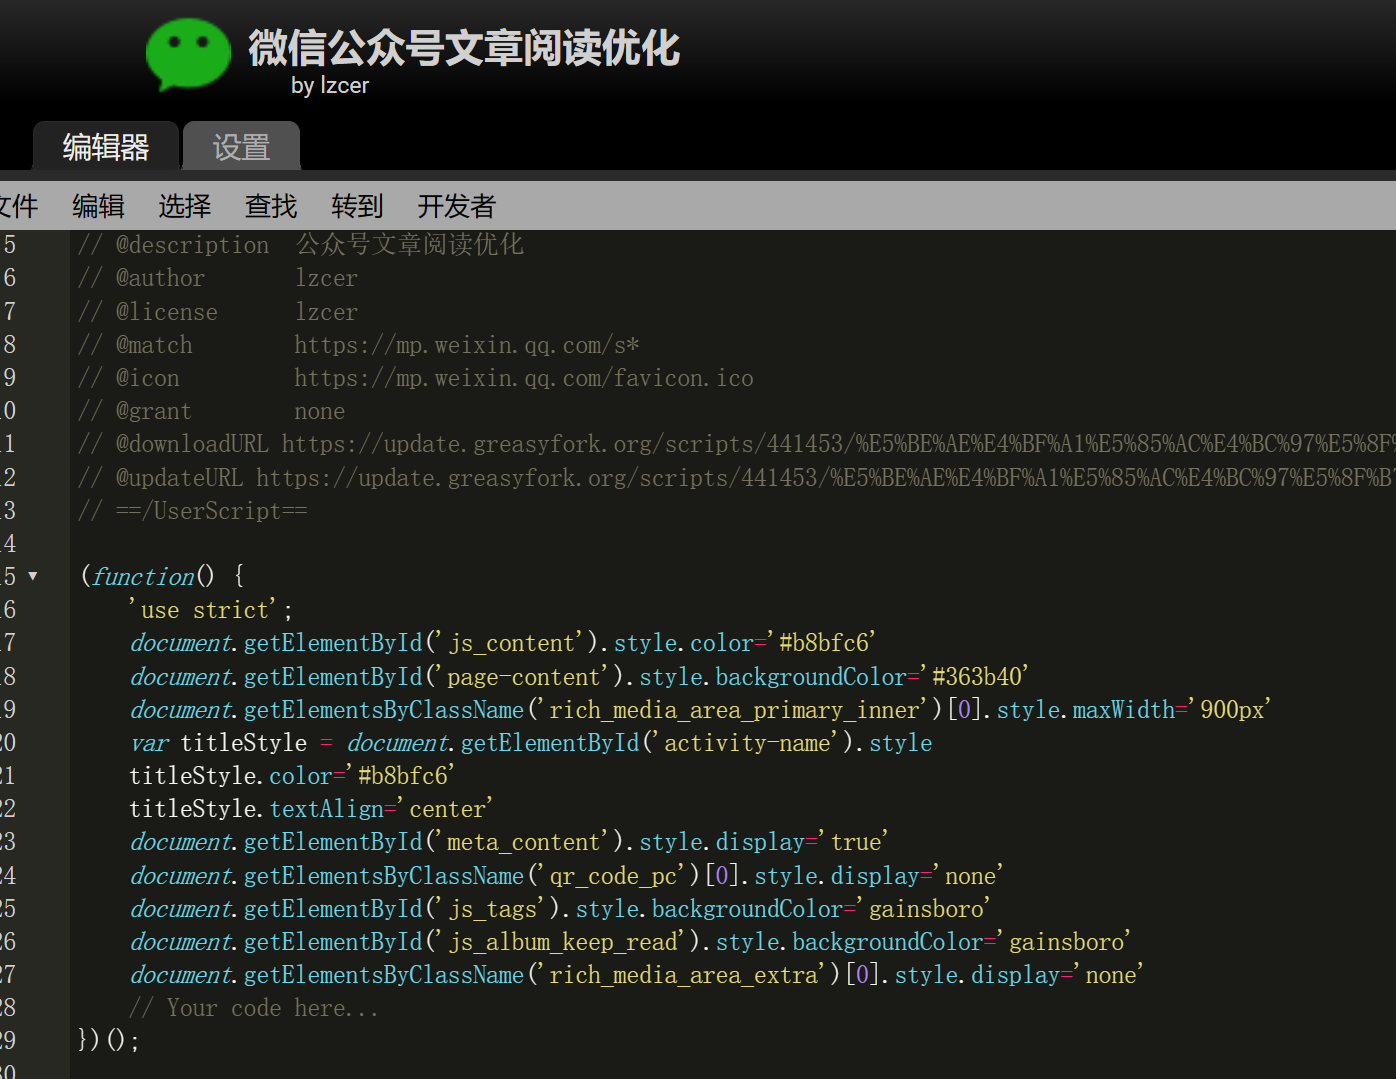Open the 设置 tab

[x=241, y=147]
